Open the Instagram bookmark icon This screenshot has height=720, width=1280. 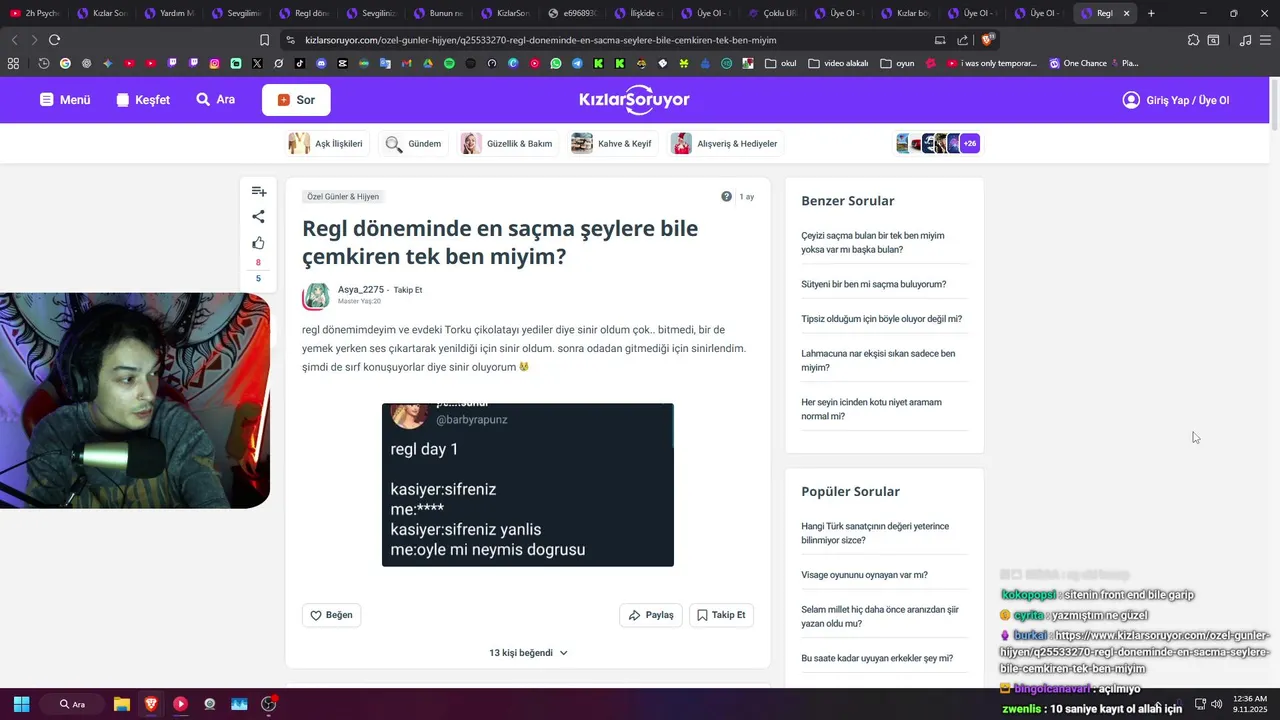tap(214, 63)
